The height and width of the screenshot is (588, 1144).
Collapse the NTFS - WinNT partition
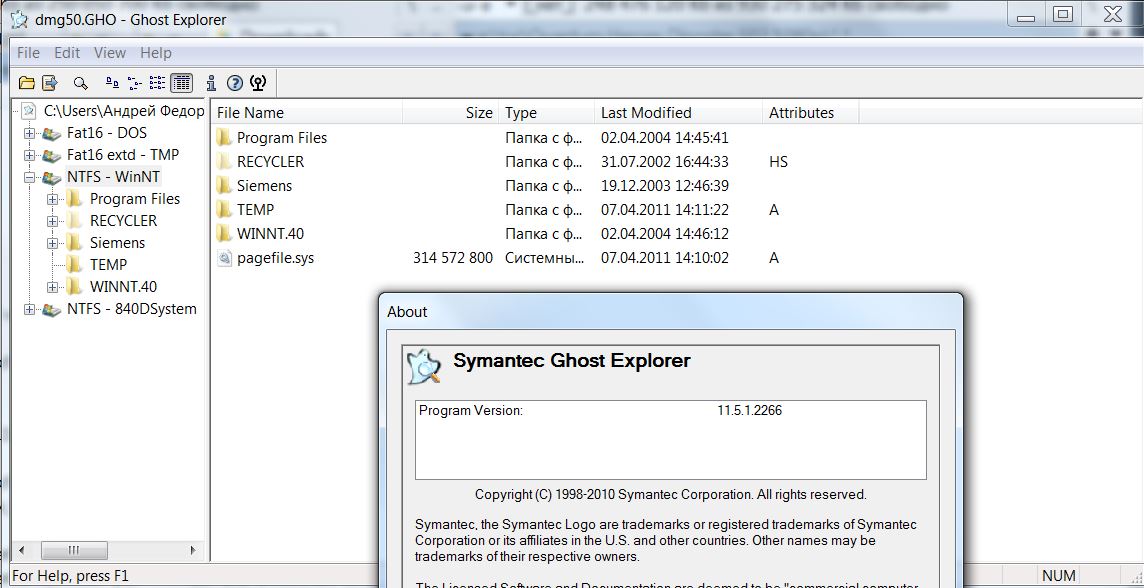[29, 177]
